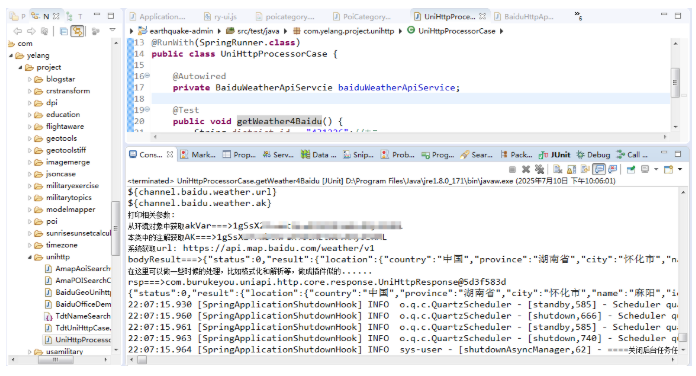
Task: Switch to the Package view tab
Action: [516, 155]
